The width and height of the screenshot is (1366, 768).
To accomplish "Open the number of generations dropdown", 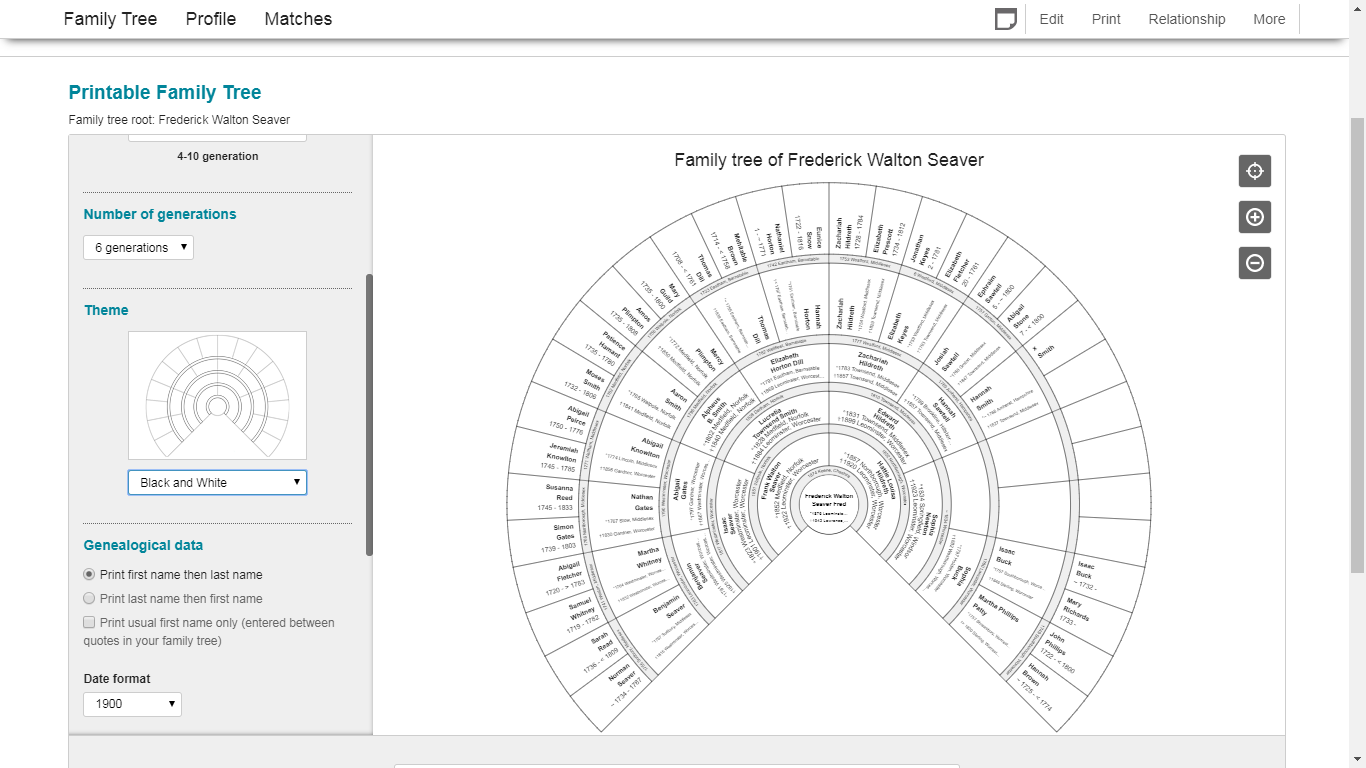I will point(138,247).
